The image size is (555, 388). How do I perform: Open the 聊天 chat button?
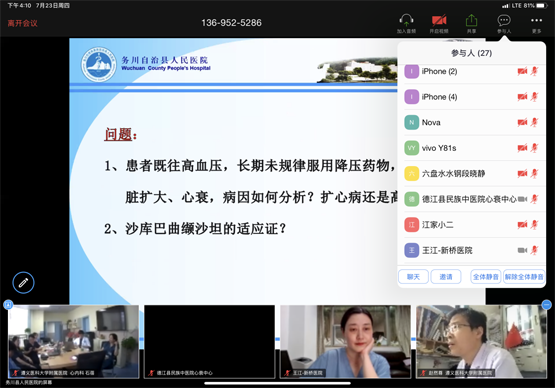coord(413,277)
